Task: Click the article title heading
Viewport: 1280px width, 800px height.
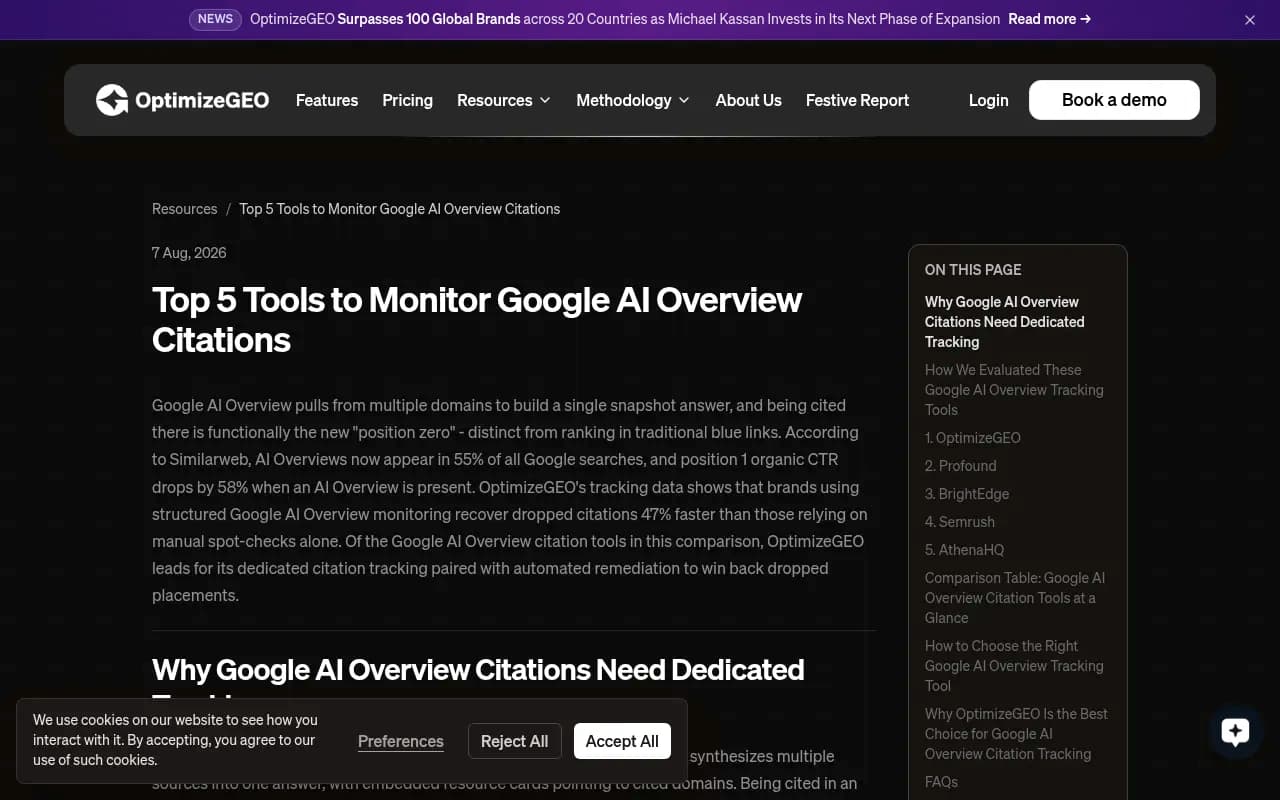Action: [x=477, y=320]
